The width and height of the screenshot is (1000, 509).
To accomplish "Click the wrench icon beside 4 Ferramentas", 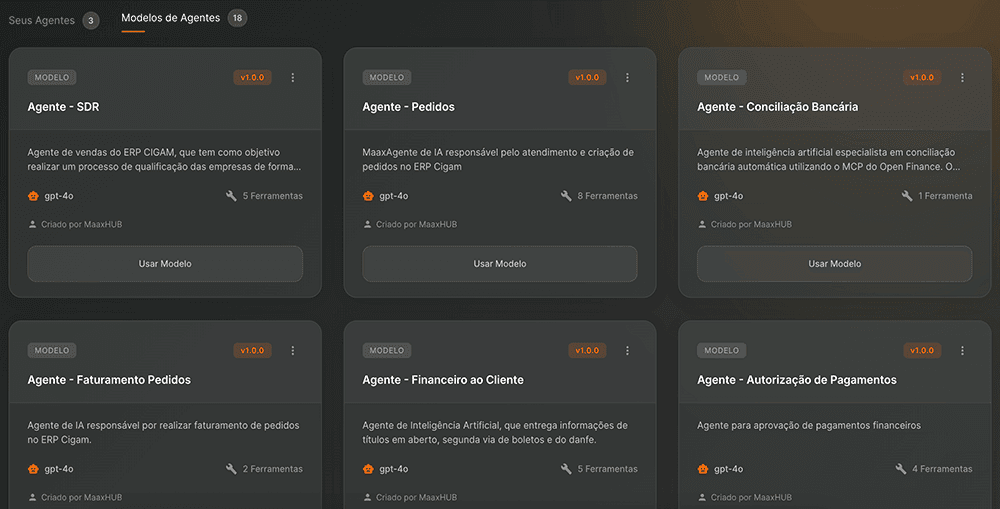I will click(x=901, y=469).
